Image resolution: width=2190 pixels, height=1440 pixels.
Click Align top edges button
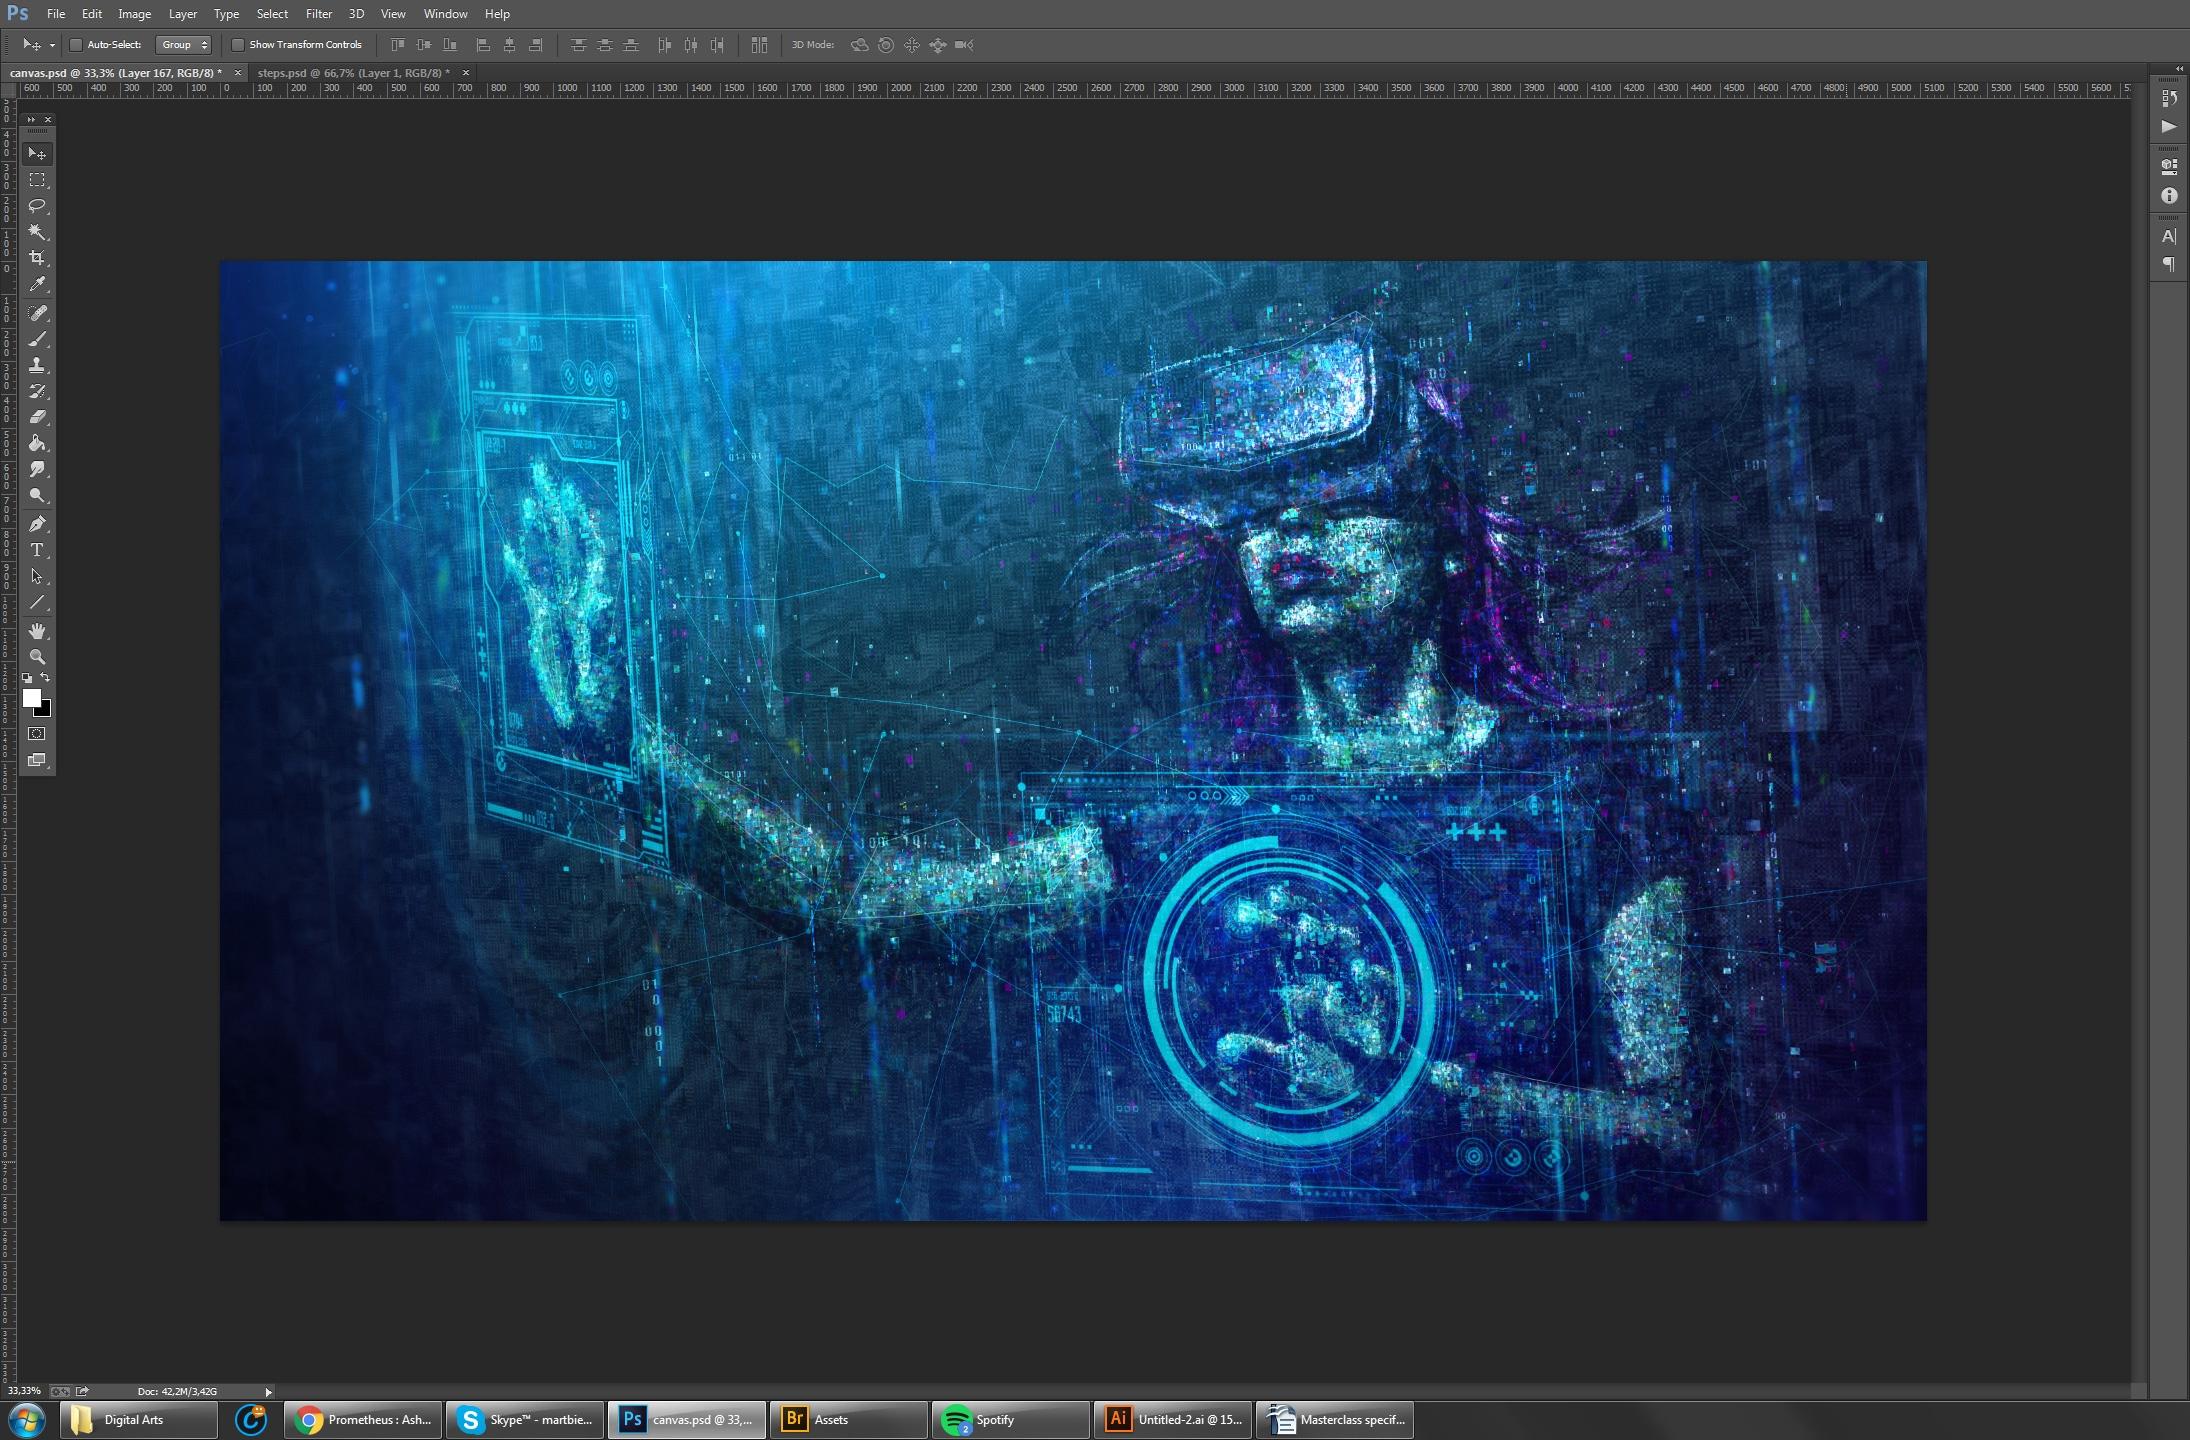pos(398,45)
